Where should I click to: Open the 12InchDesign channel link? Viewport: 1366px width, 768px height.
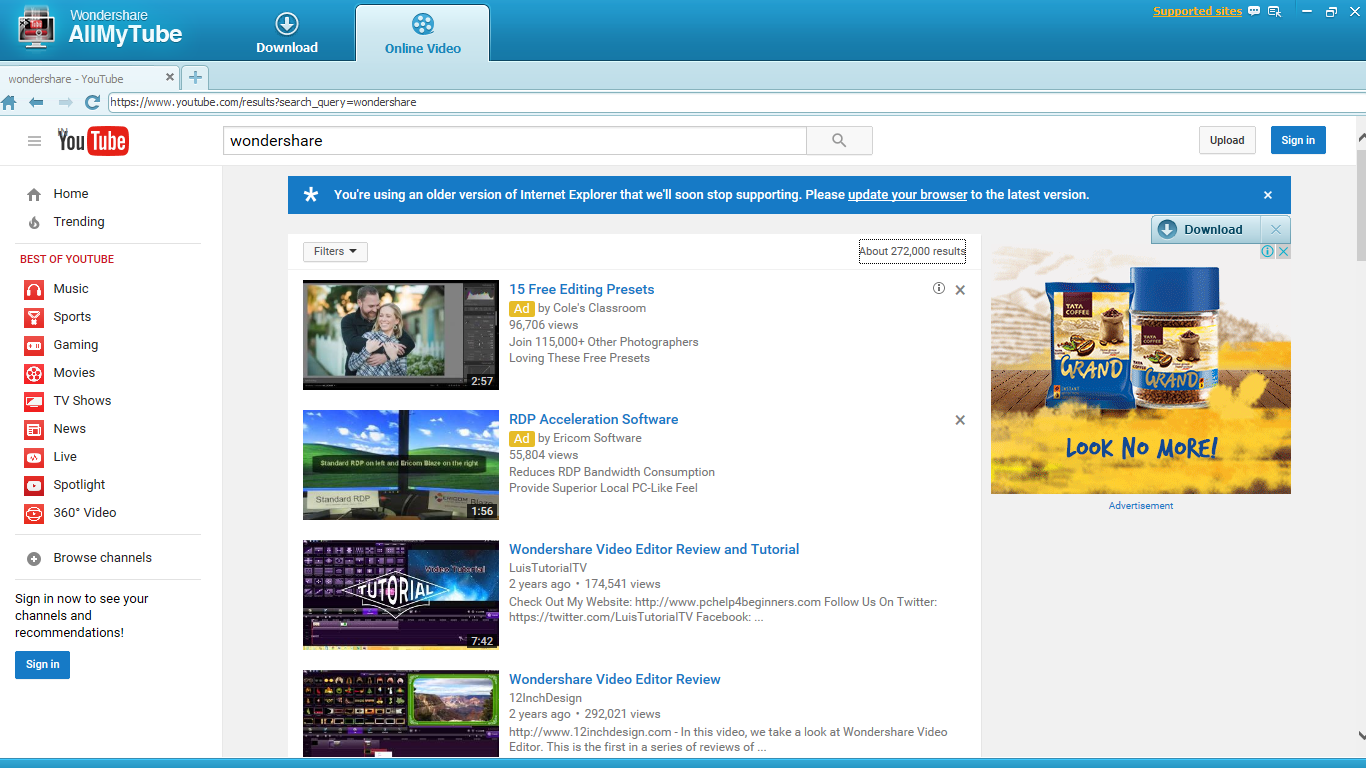click(x=545, y=698)
